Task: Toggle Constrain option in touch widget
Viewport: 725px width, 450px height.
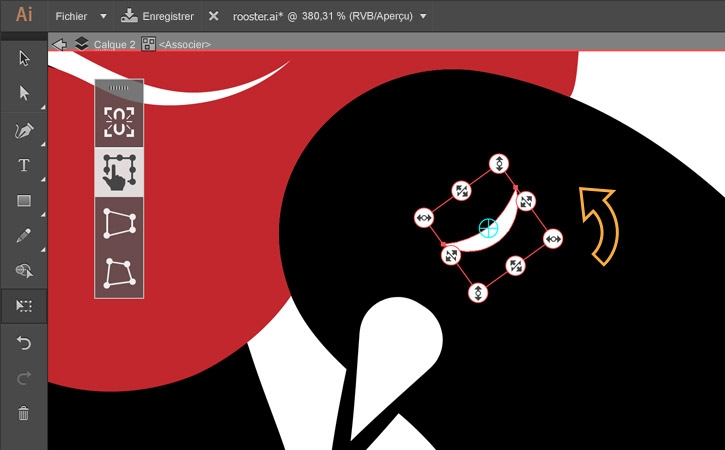Action: [x=119, y=122]
